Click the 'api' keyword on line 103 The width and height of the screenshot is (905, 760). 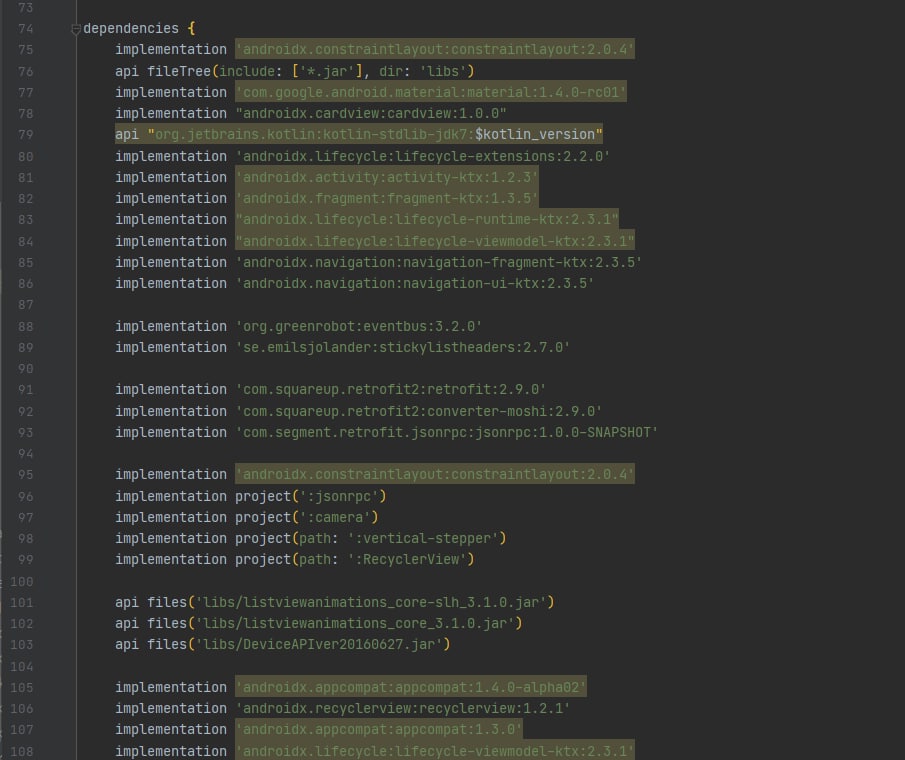127,644
